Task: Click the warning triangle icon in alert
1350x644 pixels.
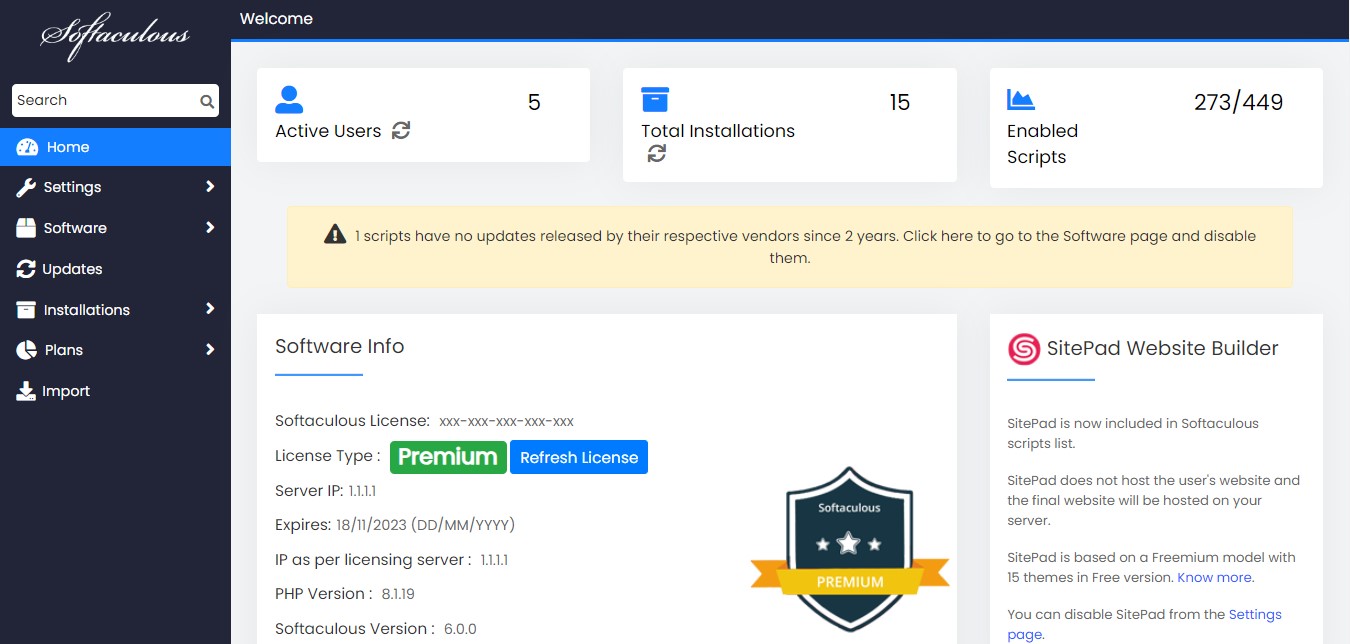Action: coord(335,235)
